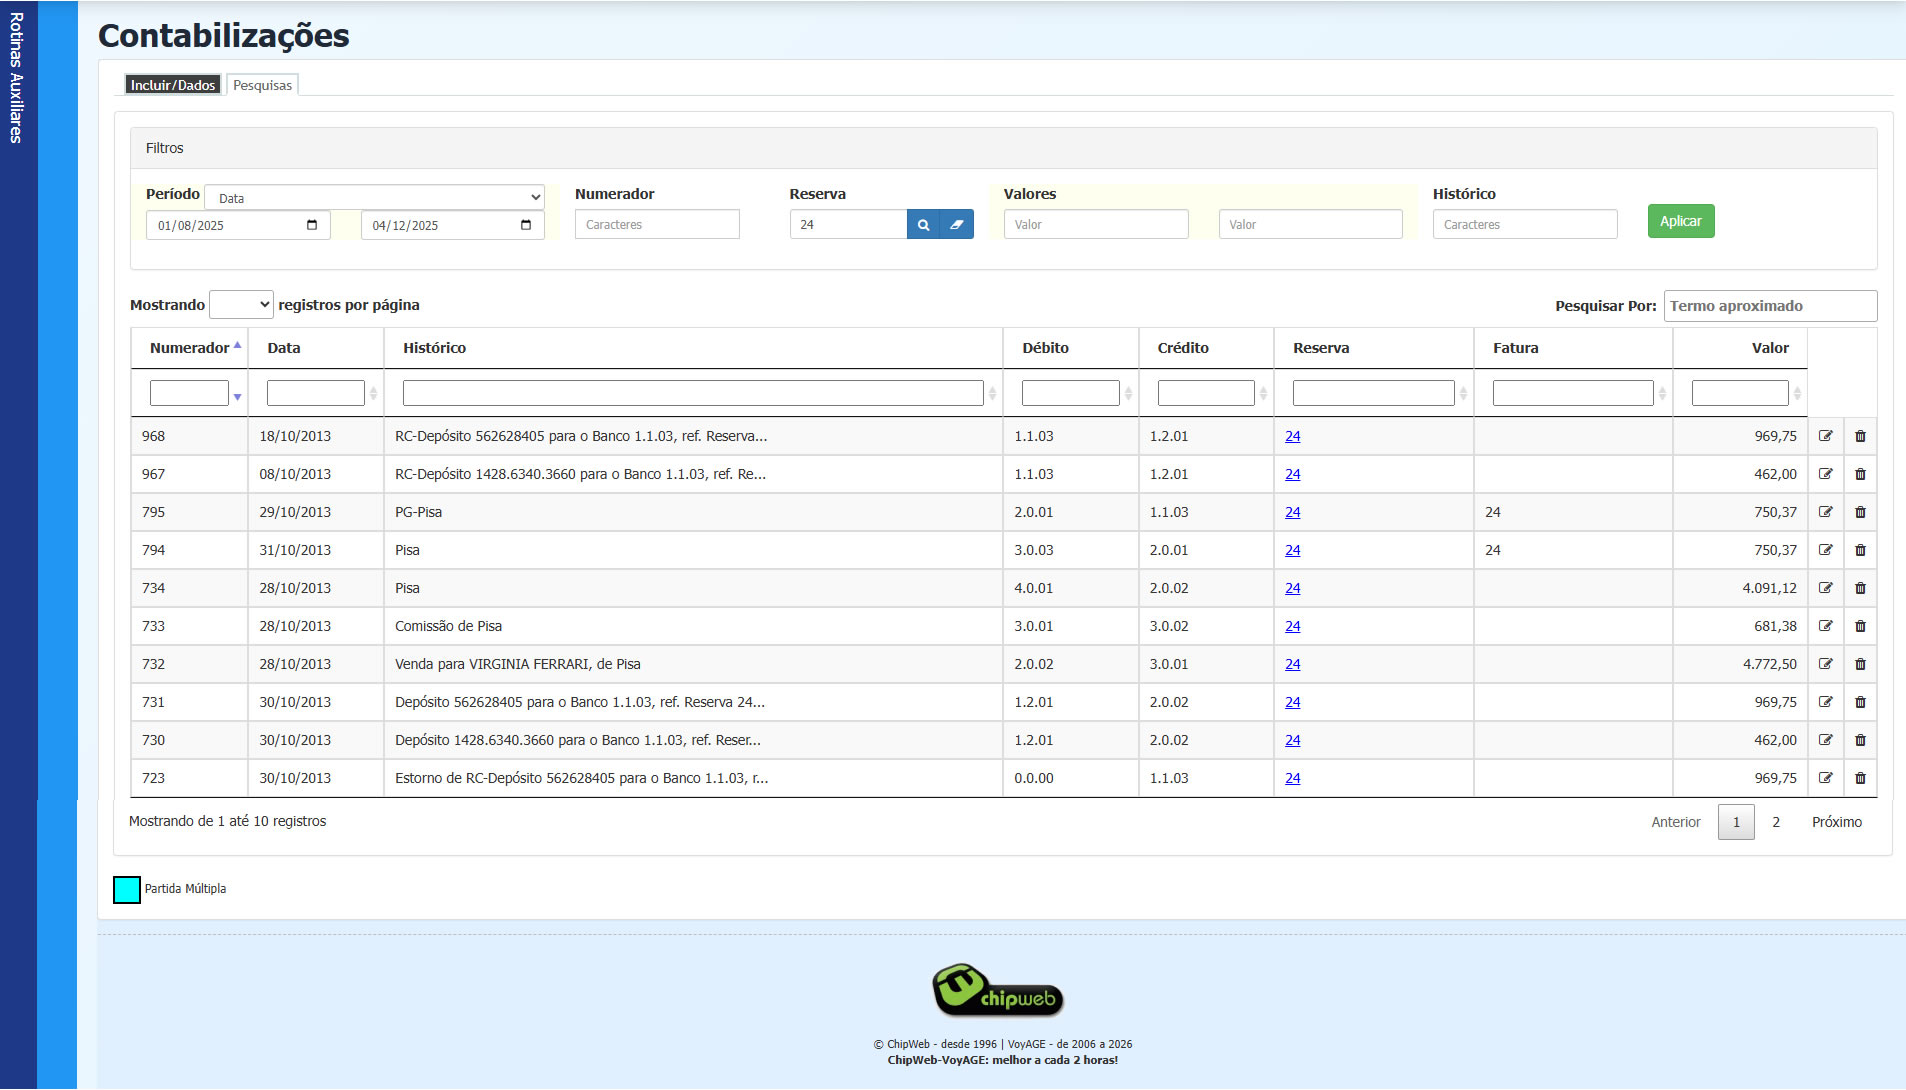
Task: Delete entry 967 using trash icon
Action: (x=1860, y=474)
